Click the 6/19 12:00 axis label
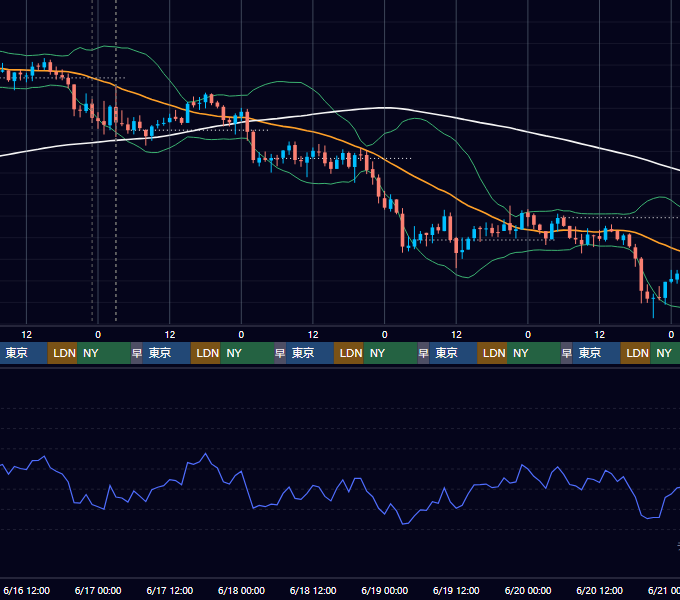The height and width of the screenshot is (600, 680). coord(456,590)
